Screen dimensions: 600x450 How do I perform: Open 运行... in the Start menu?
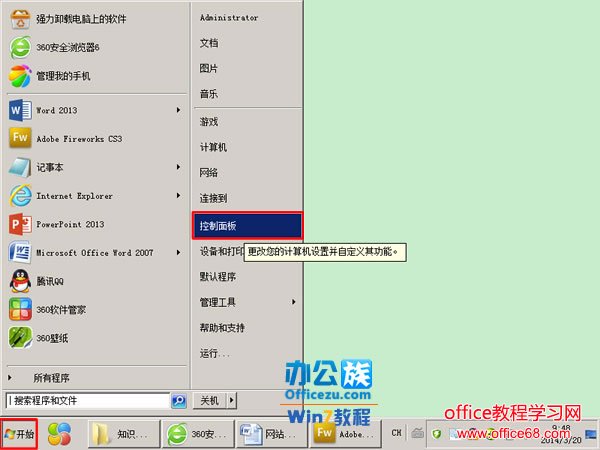click(214, 353)
